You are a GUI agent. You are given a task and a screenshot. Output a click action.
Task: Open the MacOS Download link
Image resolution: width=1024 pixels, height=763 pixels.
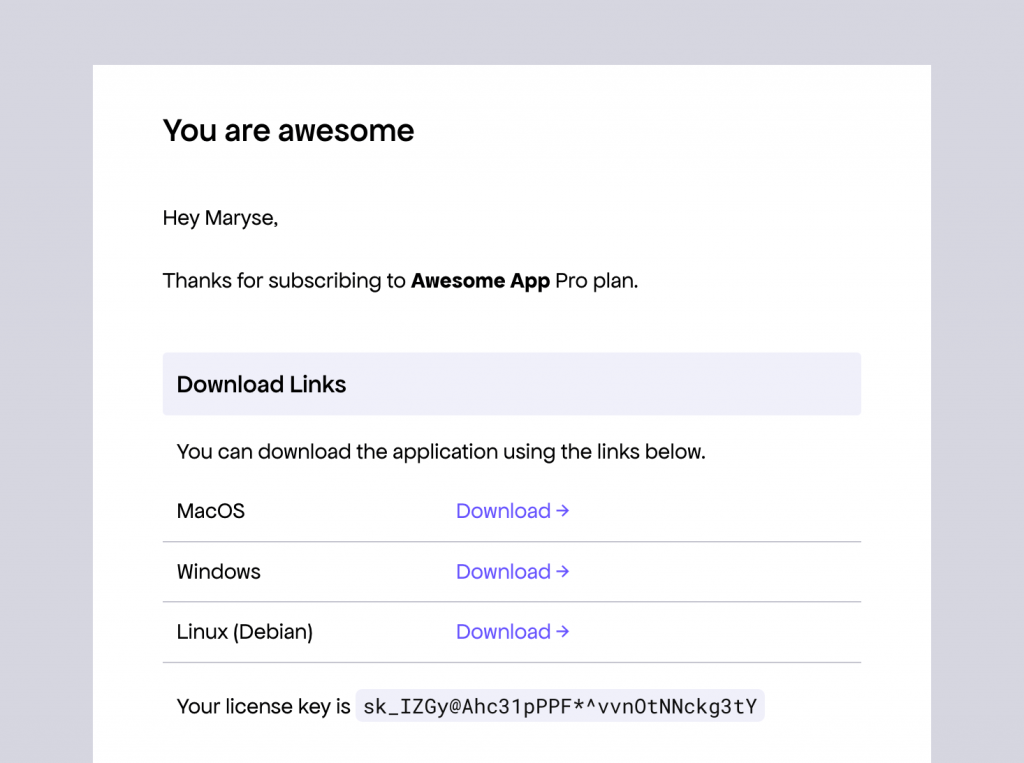point(504,511)
